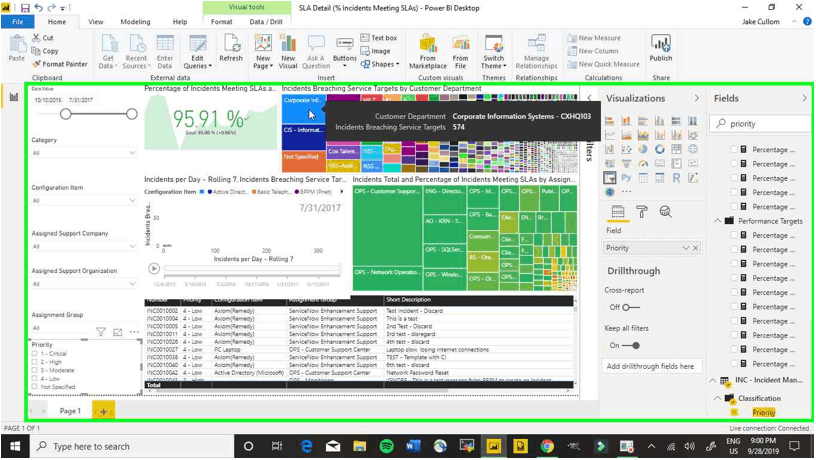Open the File menu

point(18,22)
